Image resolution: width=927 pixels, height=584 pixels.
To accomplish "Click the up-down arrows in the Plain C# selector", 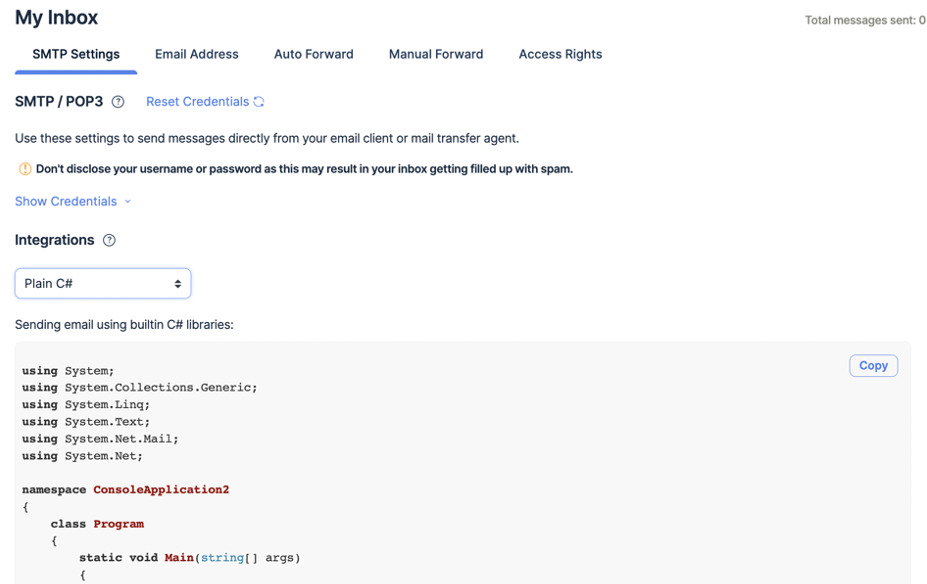I will coord(177,284).
